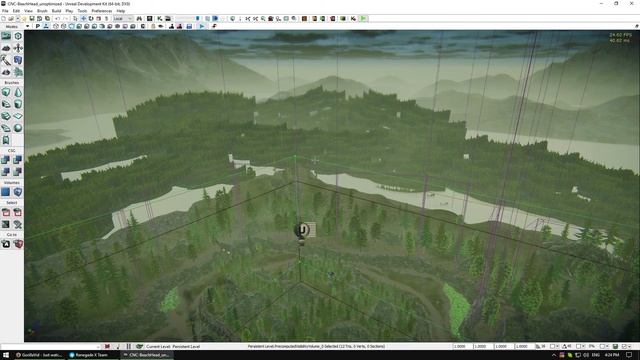Show selected actors only
Viewport: 640px width, 360px height.
pyautogui.click(x=6, y=212)
